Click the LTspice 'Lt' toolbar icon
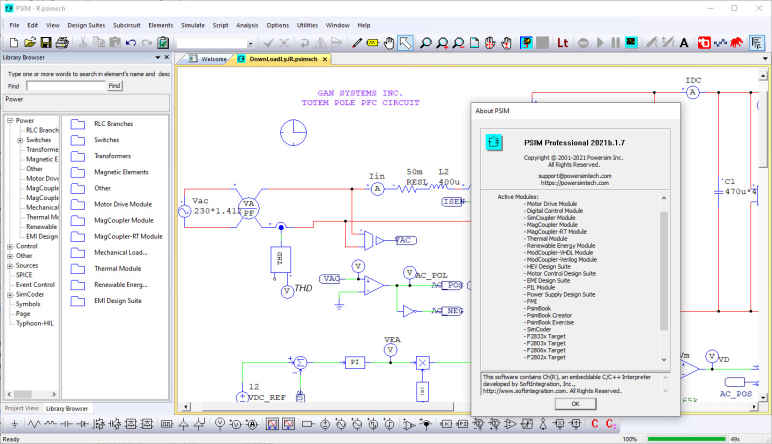This screenshot has width=772, height=444. [563, 43]
